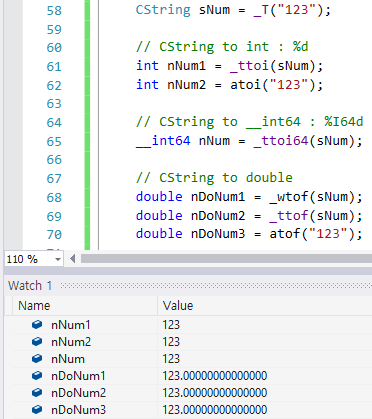Click the horizontal scrollbar left arrow
Viewport: 372px width, 419px height.
point(73,259)
